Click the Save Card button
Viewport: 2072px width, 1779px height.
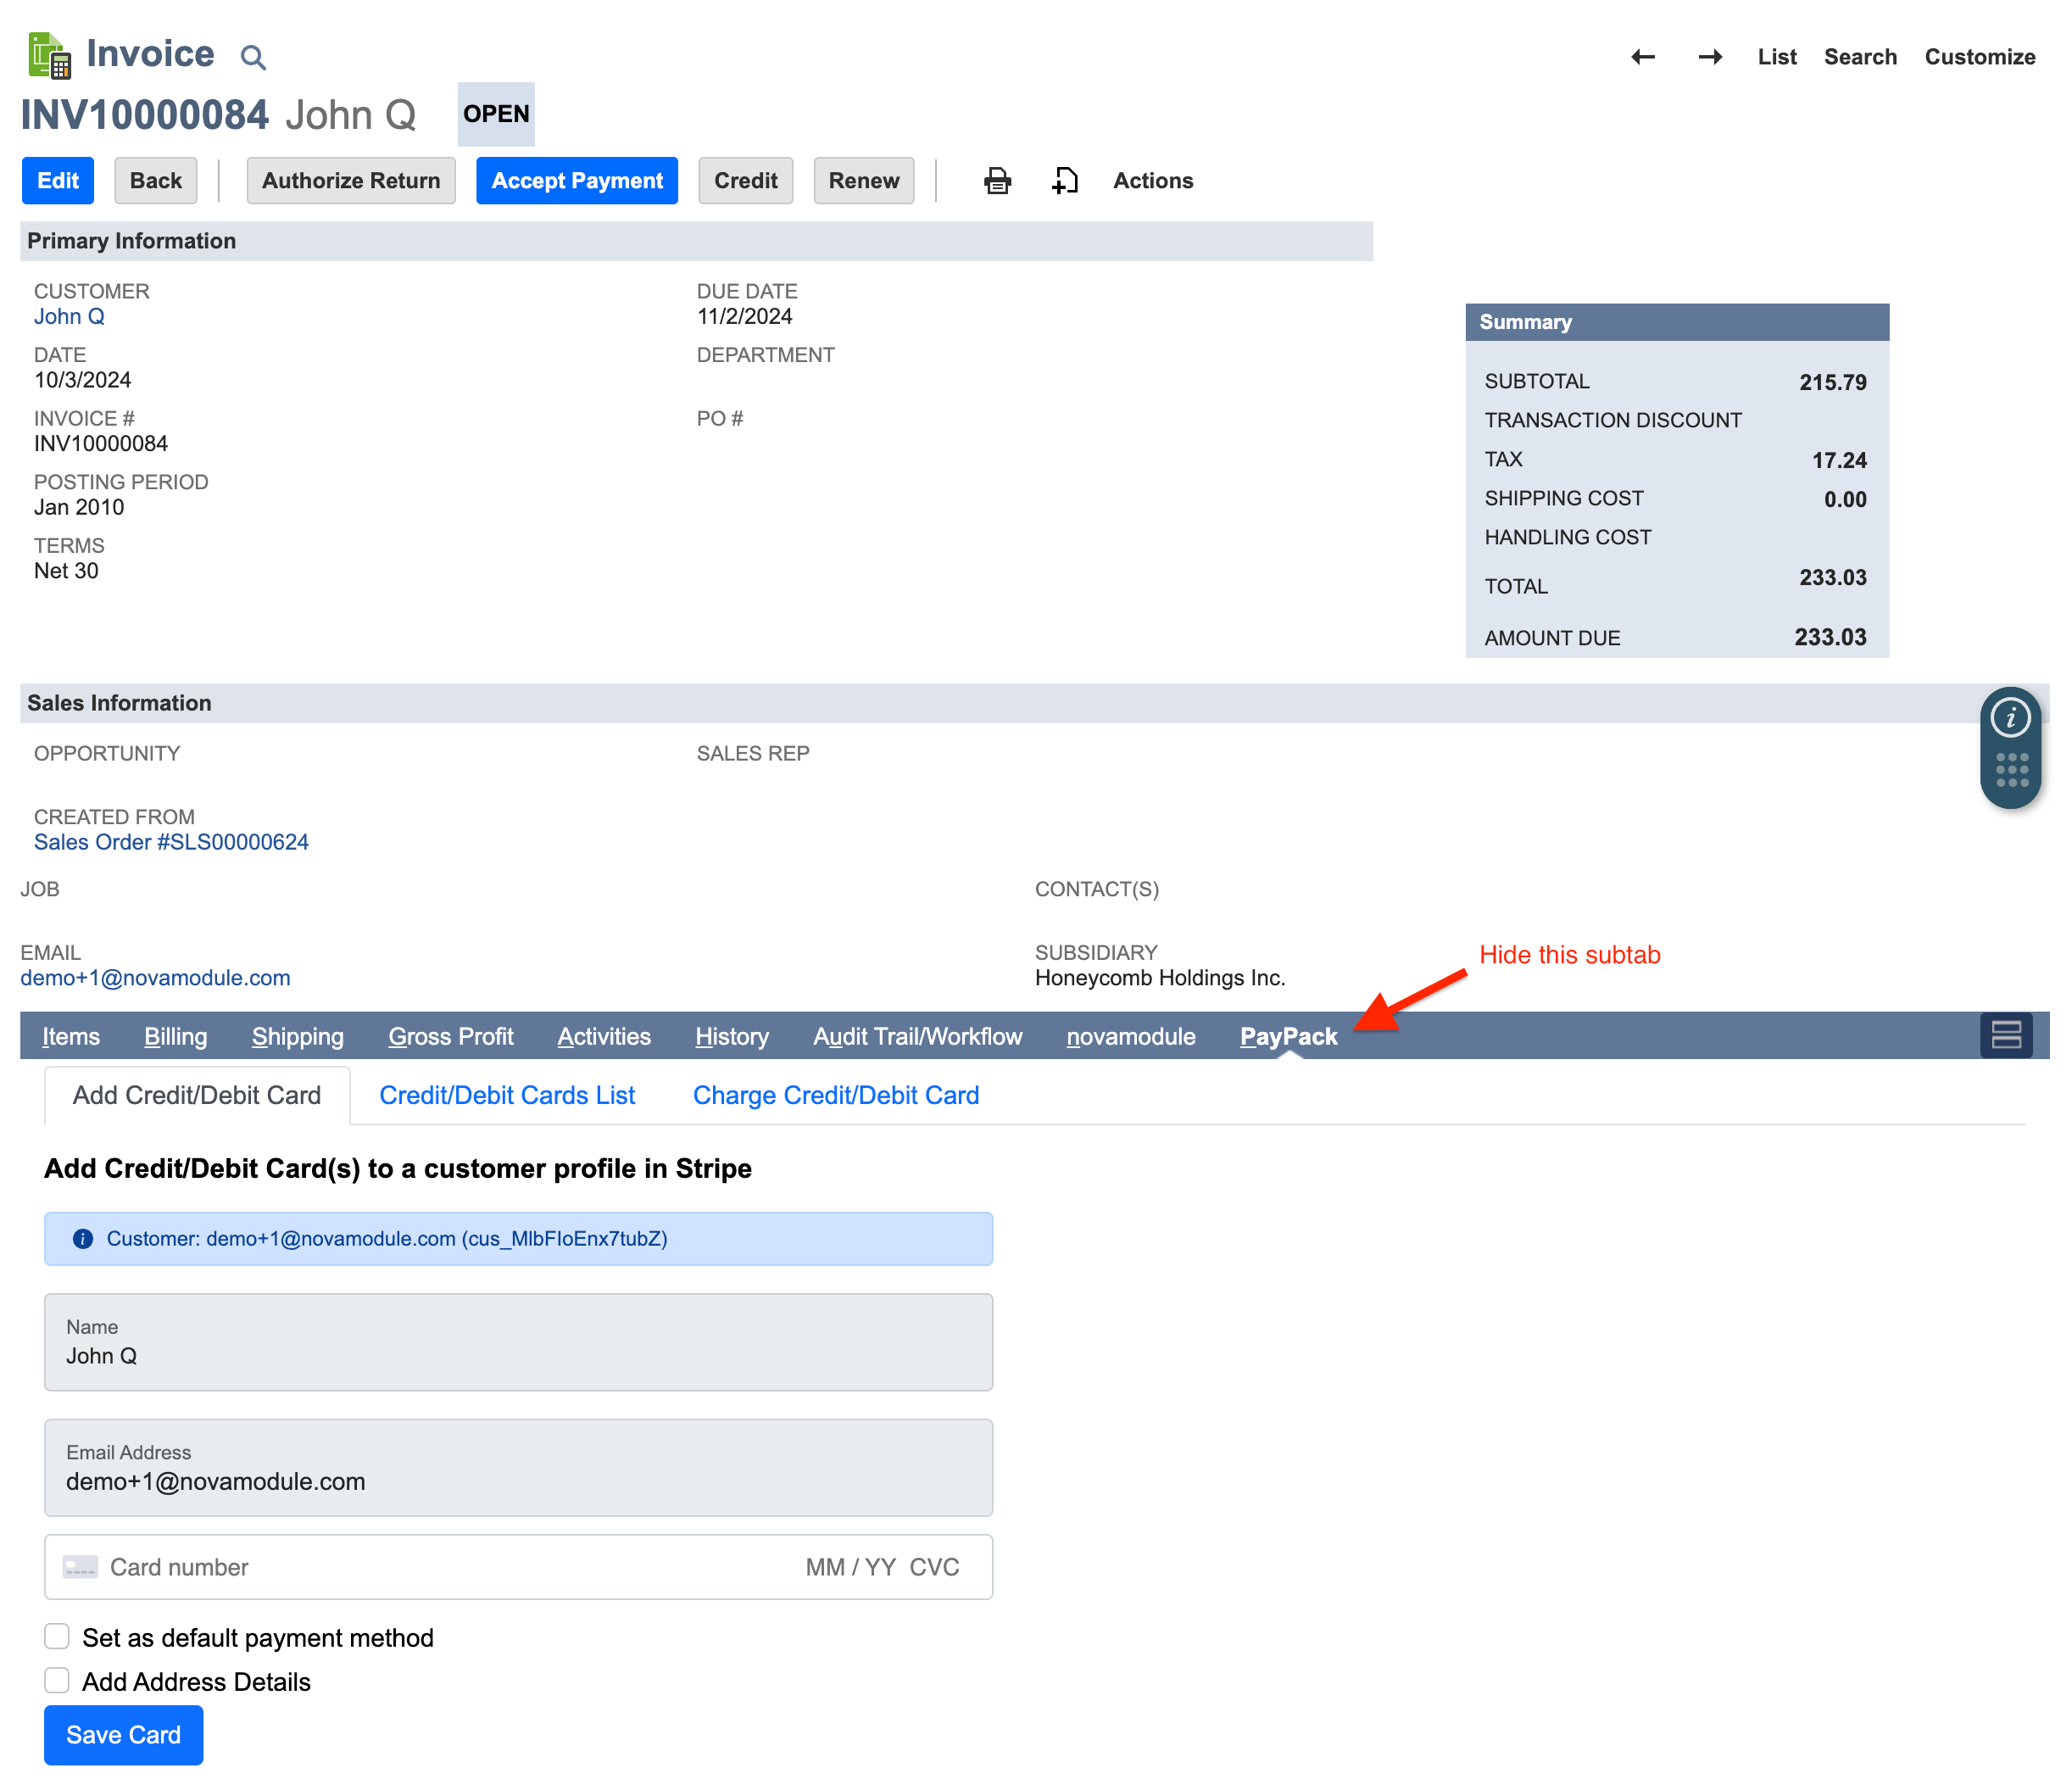[x=123, y=1734]
